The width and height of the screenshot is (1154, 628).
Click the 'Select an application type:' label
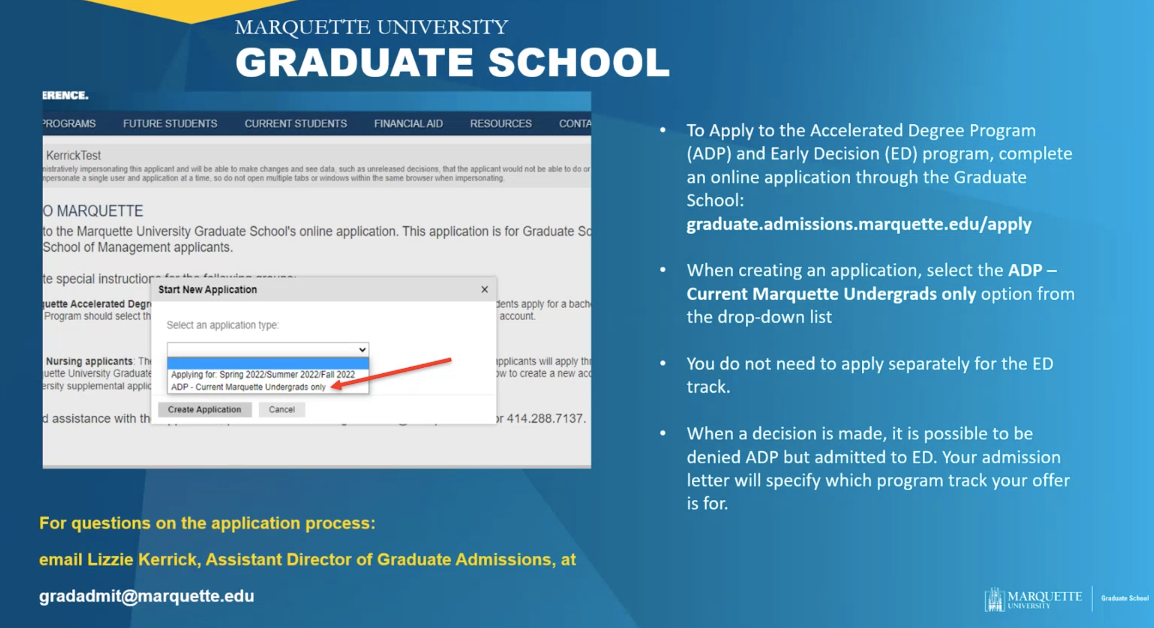pos(223,325)
